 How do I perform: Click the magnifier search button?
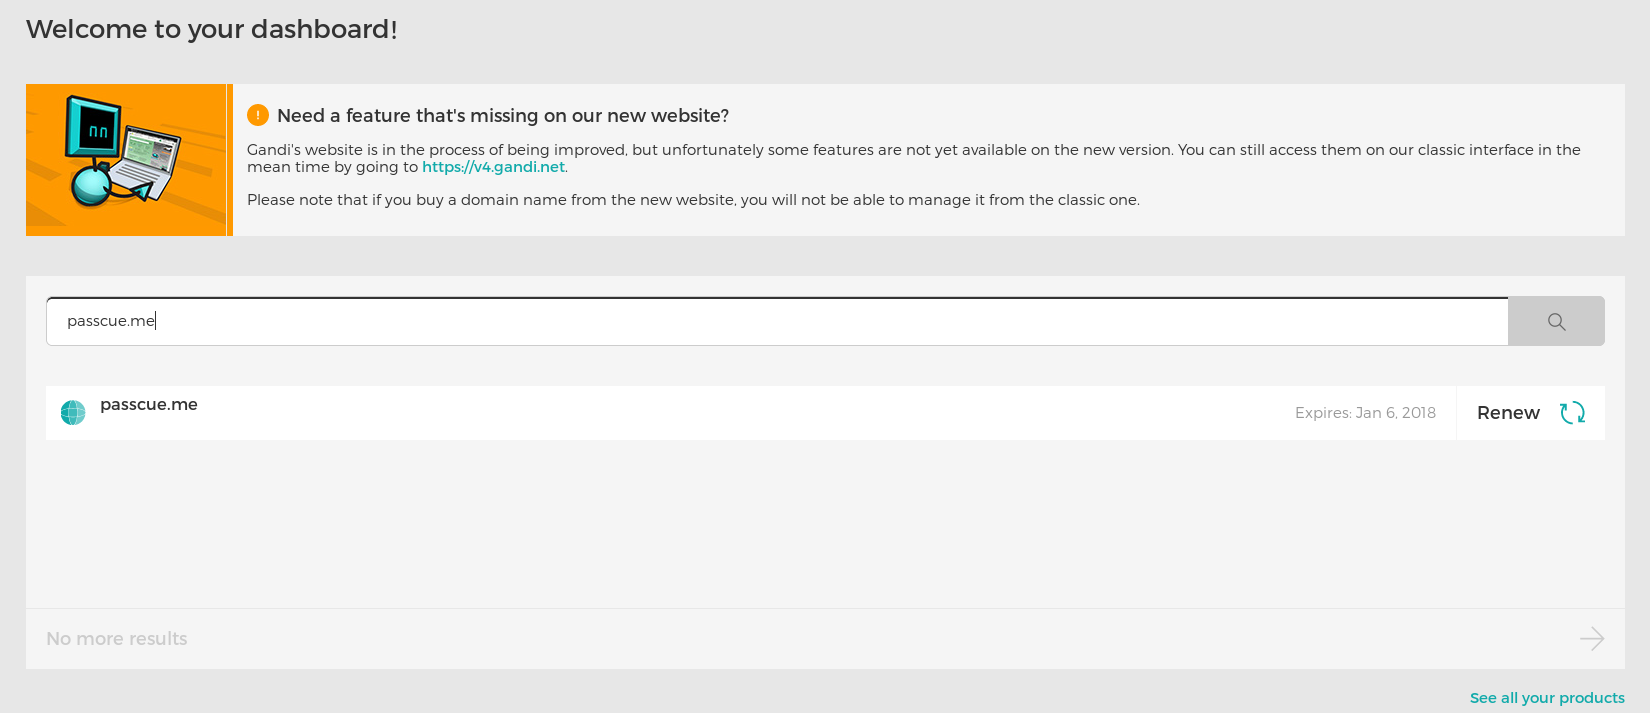point(1556,321)
